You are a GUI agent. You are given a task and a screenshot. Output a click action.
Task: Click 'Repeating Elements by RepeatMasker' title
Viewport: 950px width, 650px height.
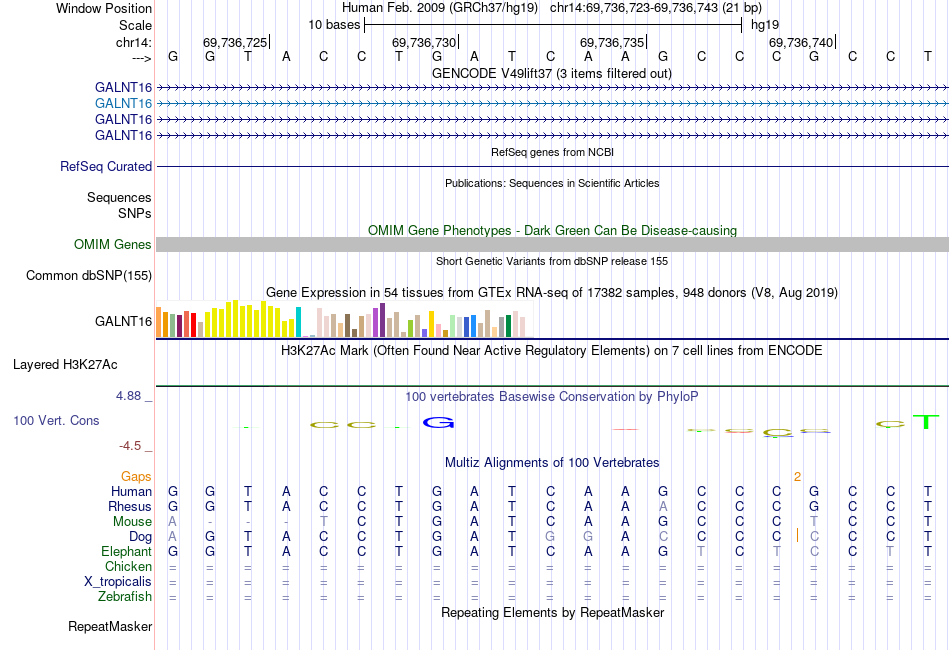pos(552,612)
